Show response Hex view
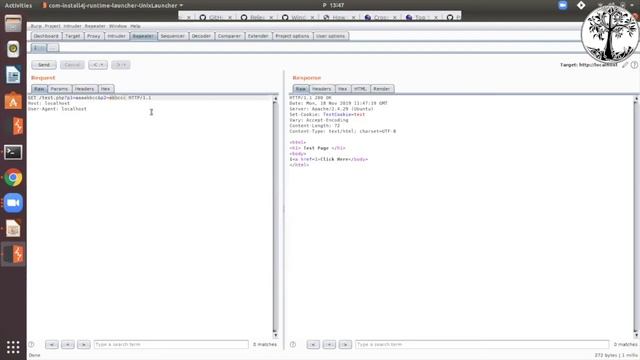The width and height of the screenshot is (640, 360). (342, 89)
